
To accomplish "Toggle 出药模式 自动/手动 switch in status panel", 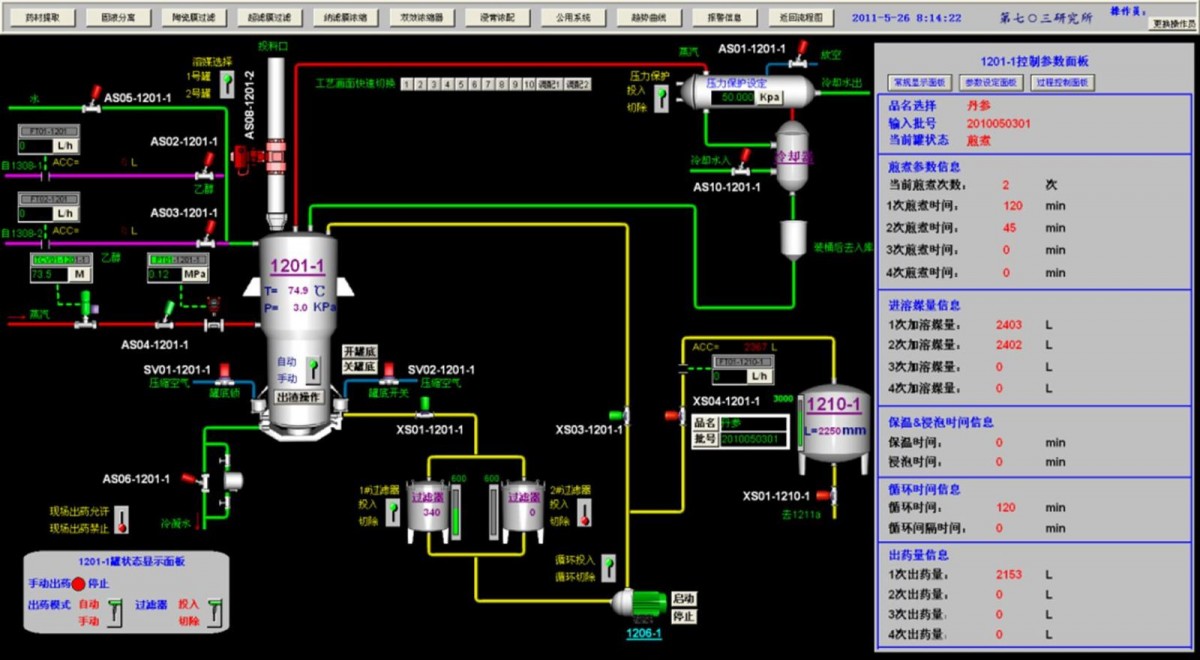I will pos(115,611).
